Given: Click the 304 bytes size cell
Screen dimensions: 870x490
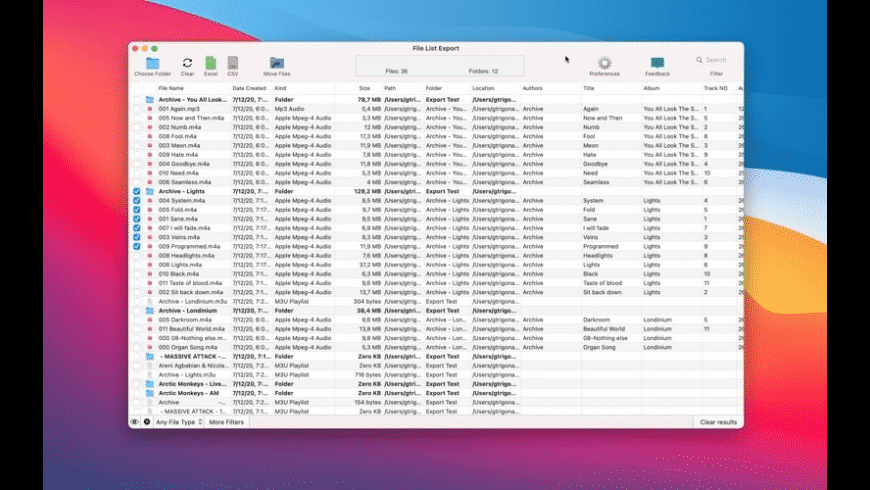Looking at the screenshot, I should [x=367, y=301].
